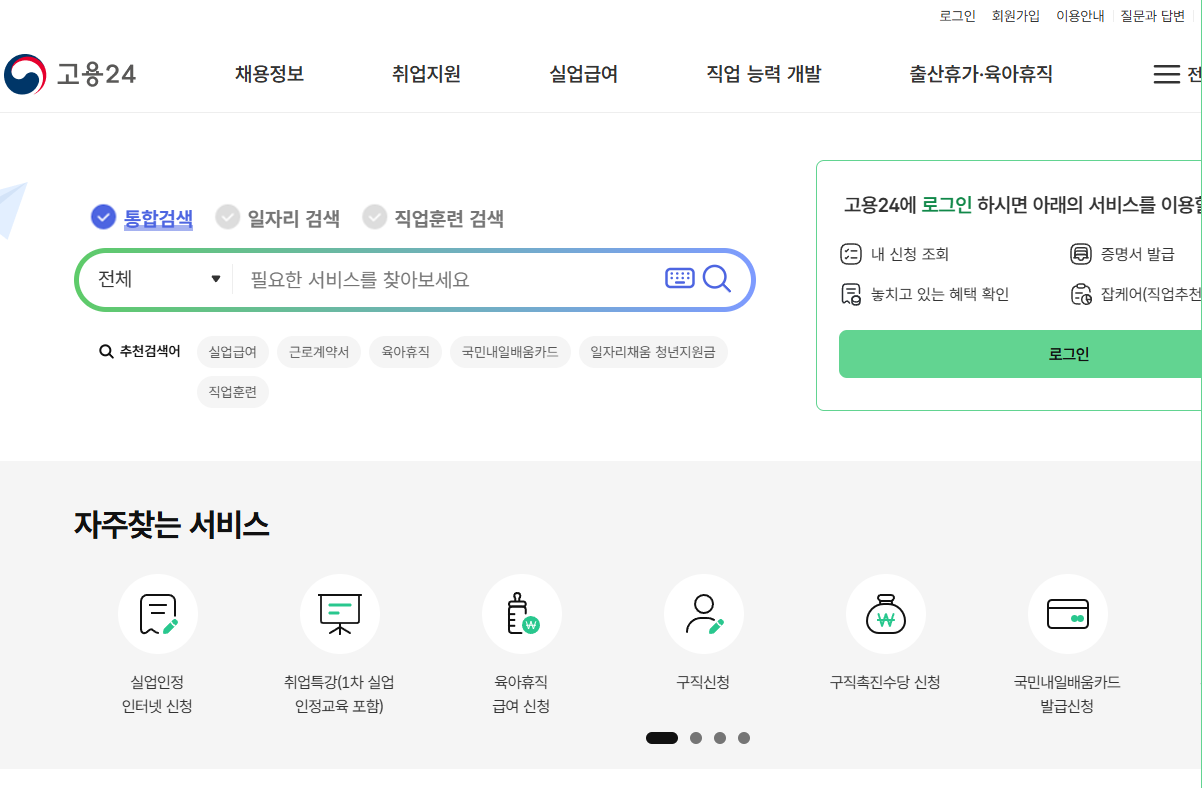Select the 통합검색 radio option
The width and height of the screenshot is (1202, 788).
coord(104,217)
